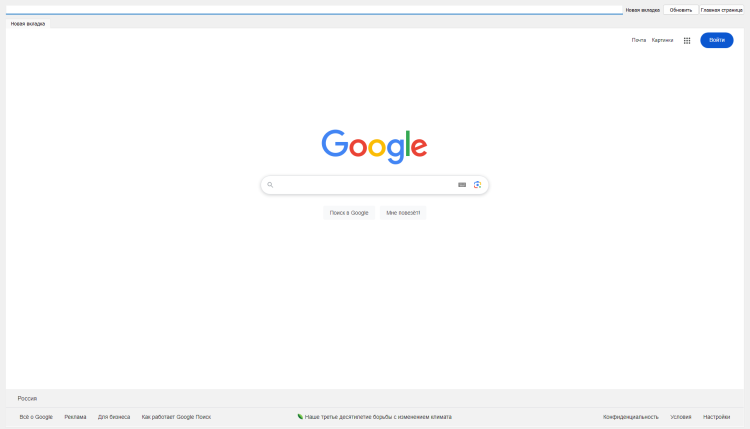Click the Google logo

point(374,145)
